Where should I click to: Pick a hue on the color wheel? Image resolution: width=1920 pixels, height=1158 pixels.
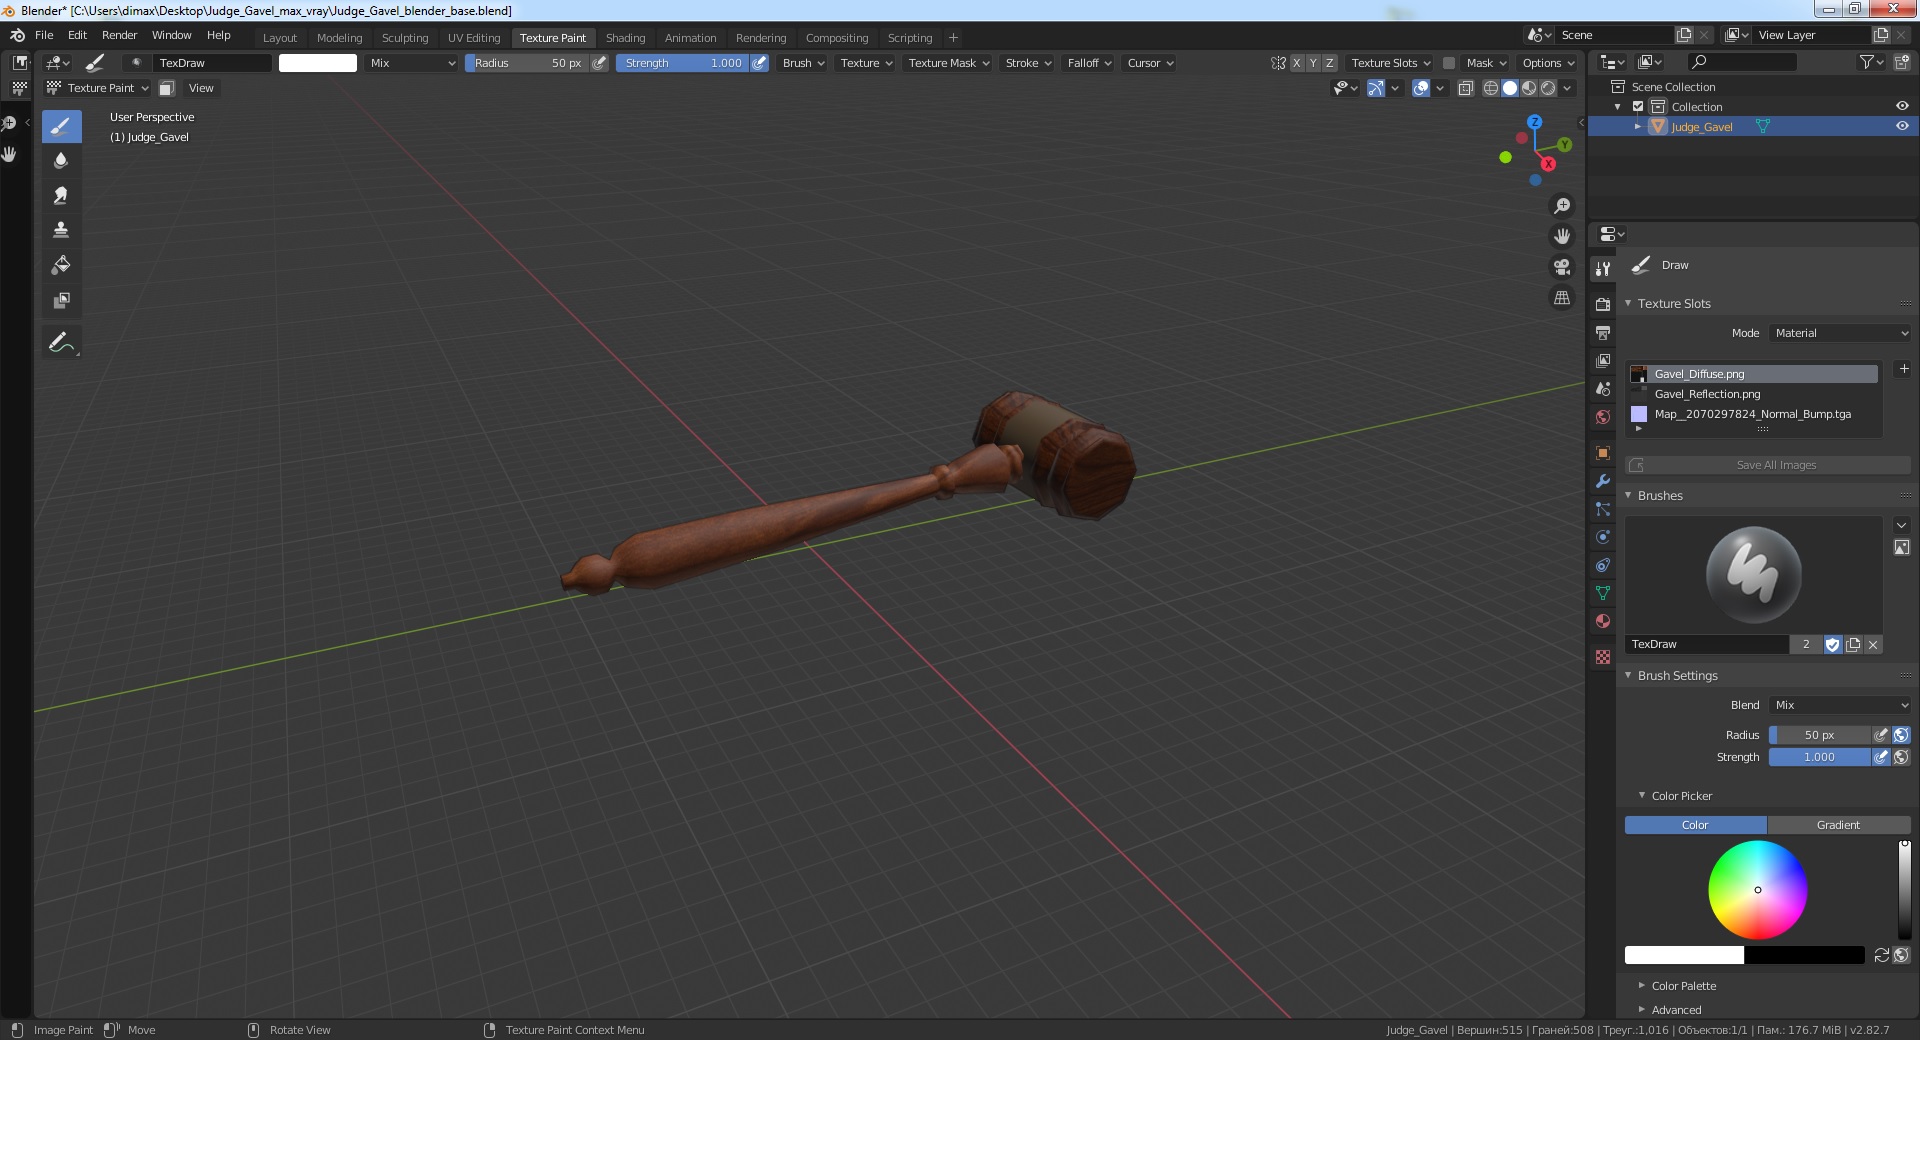[1757, 889]
